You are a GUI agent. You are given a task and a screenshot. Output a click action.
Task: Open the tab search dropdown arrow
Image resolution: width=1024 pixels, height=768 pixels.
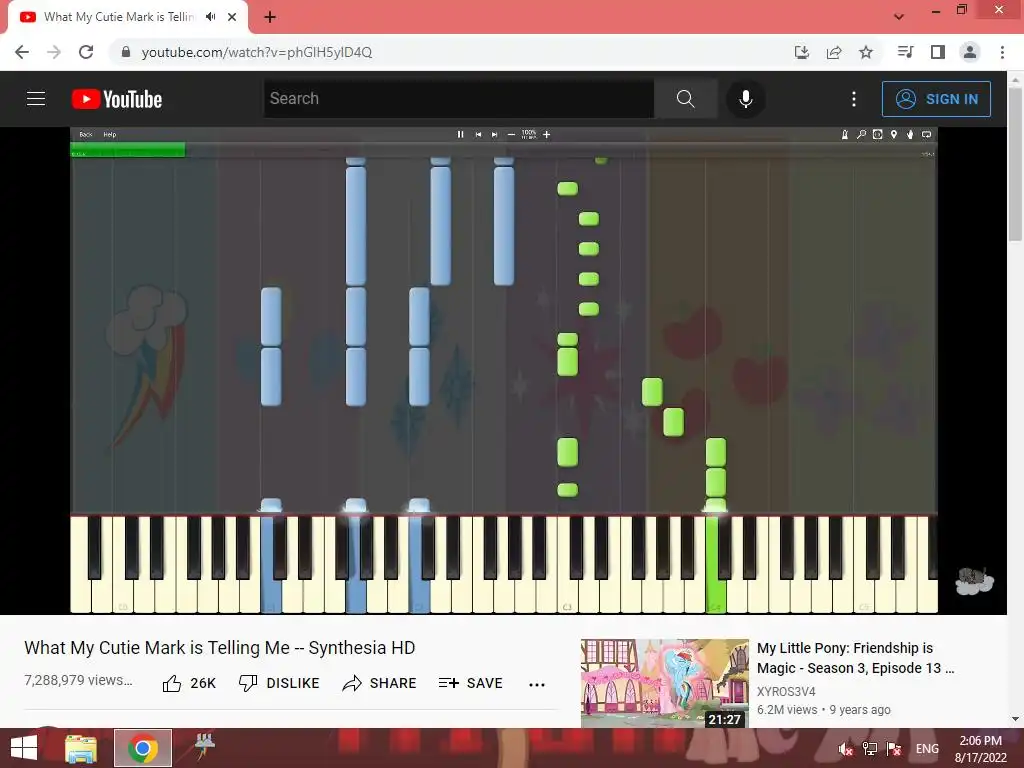point(899,17)
